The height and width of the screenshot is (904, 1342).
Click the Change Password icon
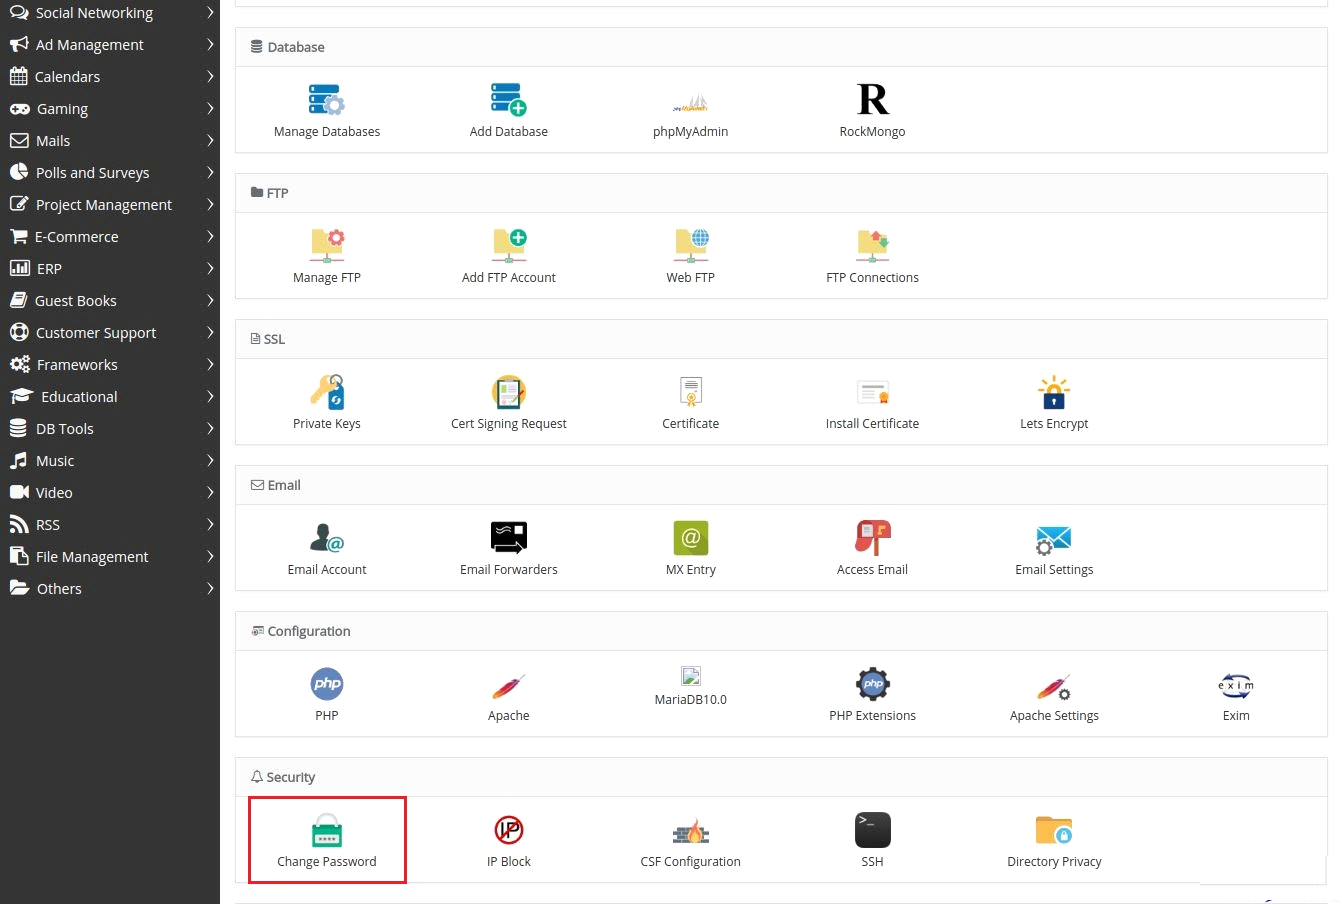pyautogui.click(x=327, y=831)
